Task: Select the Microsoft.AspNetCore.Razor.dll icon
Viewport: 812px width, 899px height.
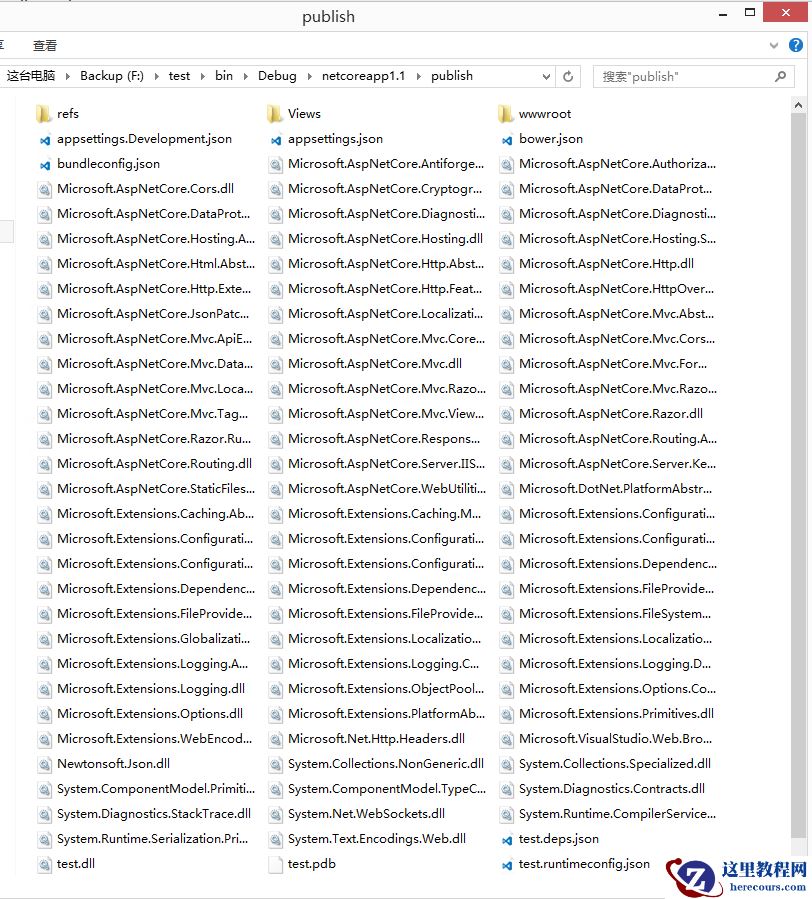Action: [507, 415]
